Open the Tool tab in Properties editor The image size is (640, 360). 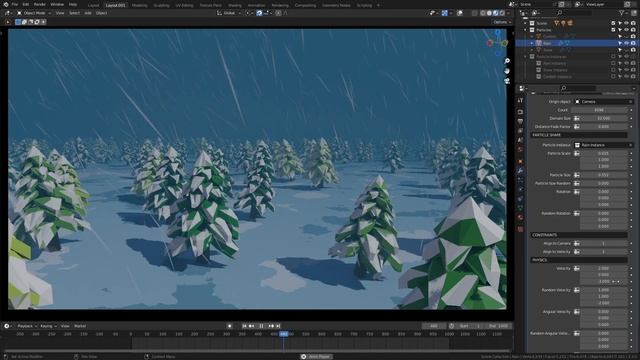pos(520,100)
